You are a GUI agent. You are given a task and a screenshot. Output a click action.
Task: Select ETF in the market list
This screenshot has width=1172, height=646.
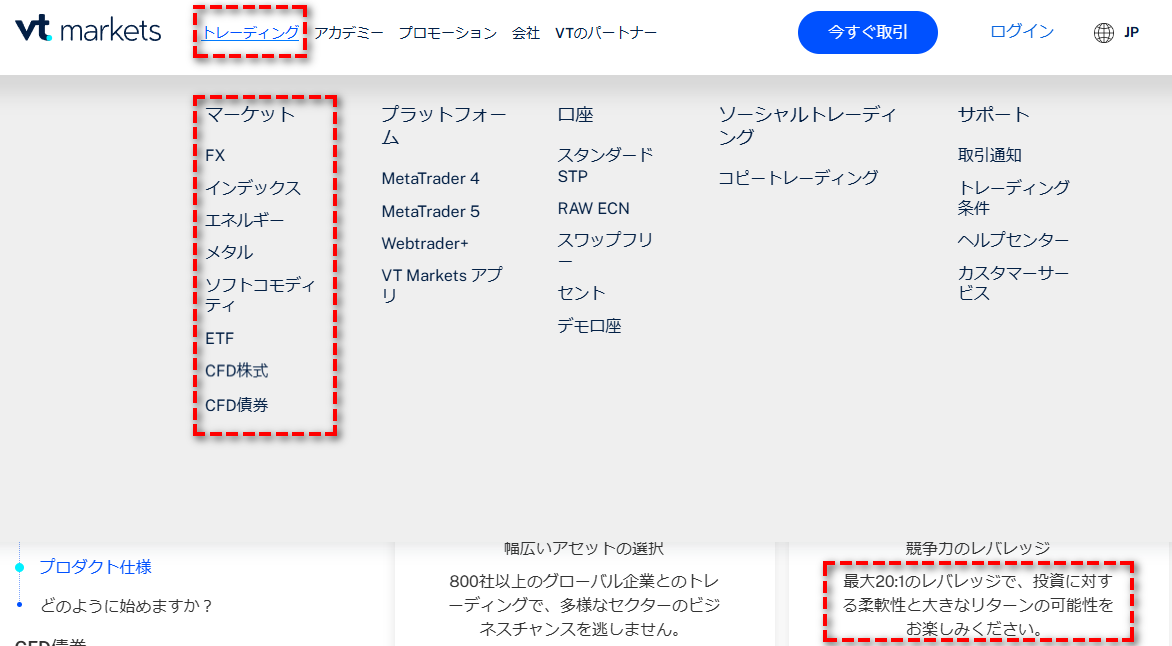pos(220,339)
